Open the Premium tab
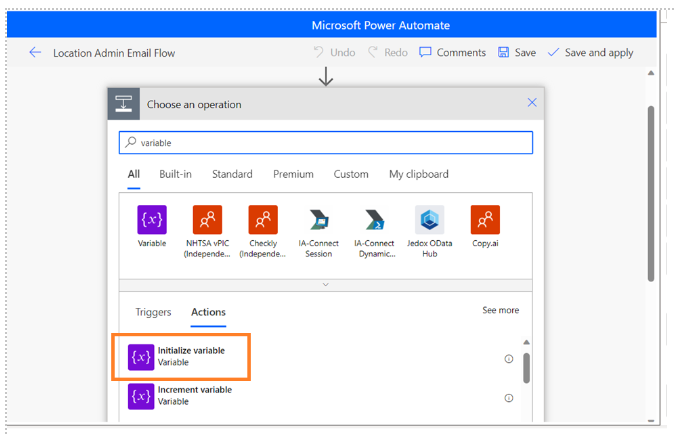 pyautogui.click(x=293, y=174)
